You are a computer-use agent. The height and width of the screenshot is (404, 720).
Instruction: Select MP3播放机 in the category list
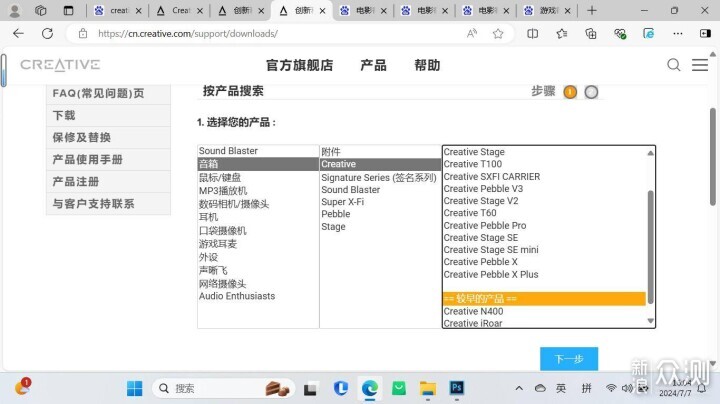pos(258,191)
